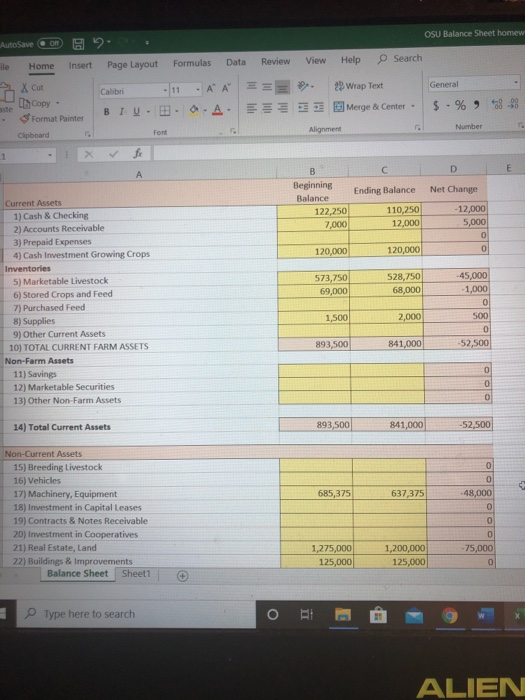This screenshot has width=525, height=700.
Task: Click the Copy button
Action: pos(35,103)
